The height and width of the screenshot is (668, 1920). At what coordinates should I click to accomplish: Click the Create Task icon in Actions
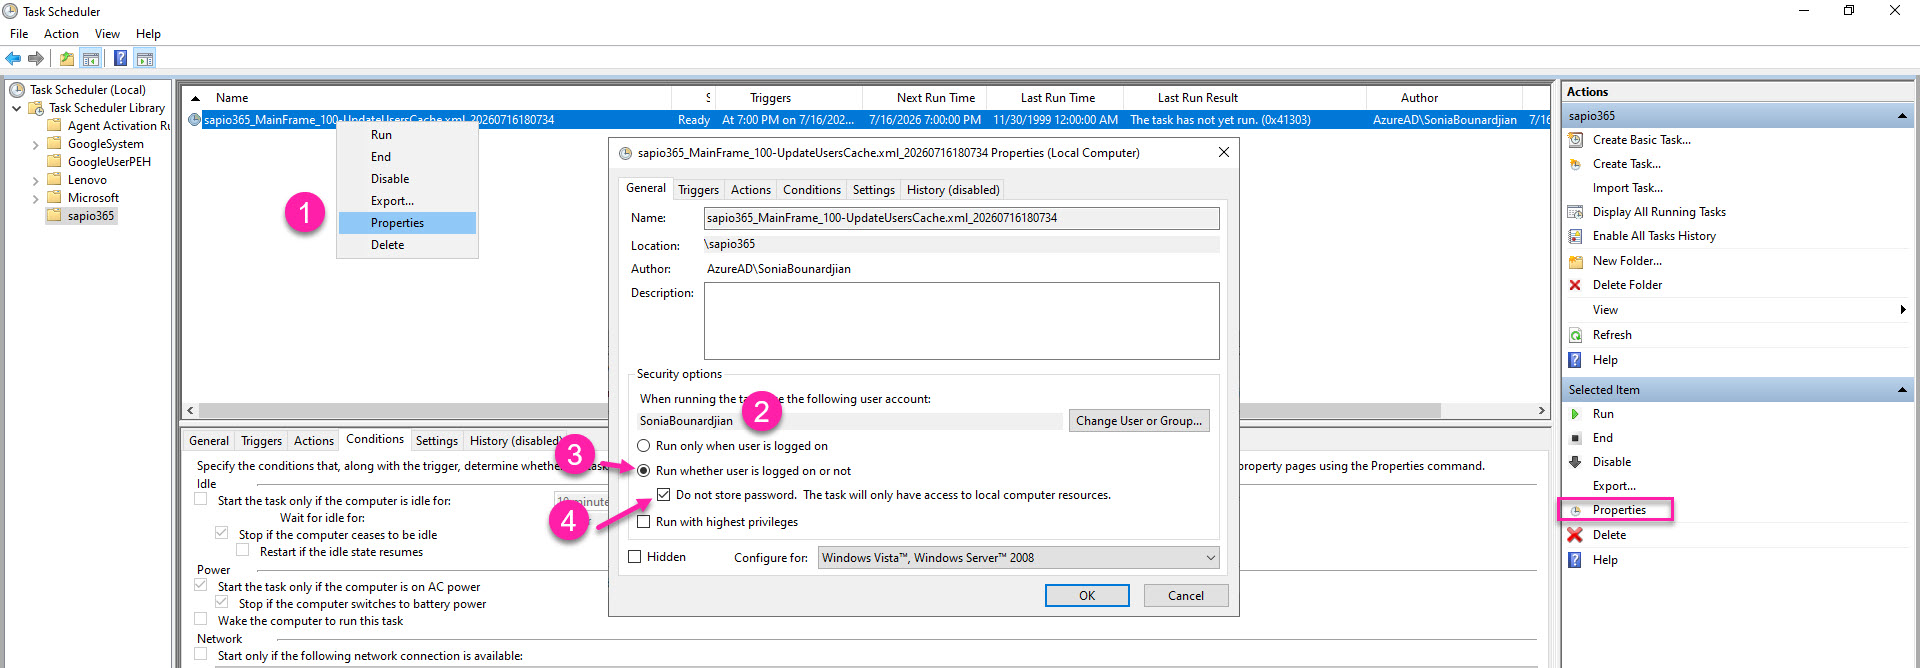pos(1576,164)
